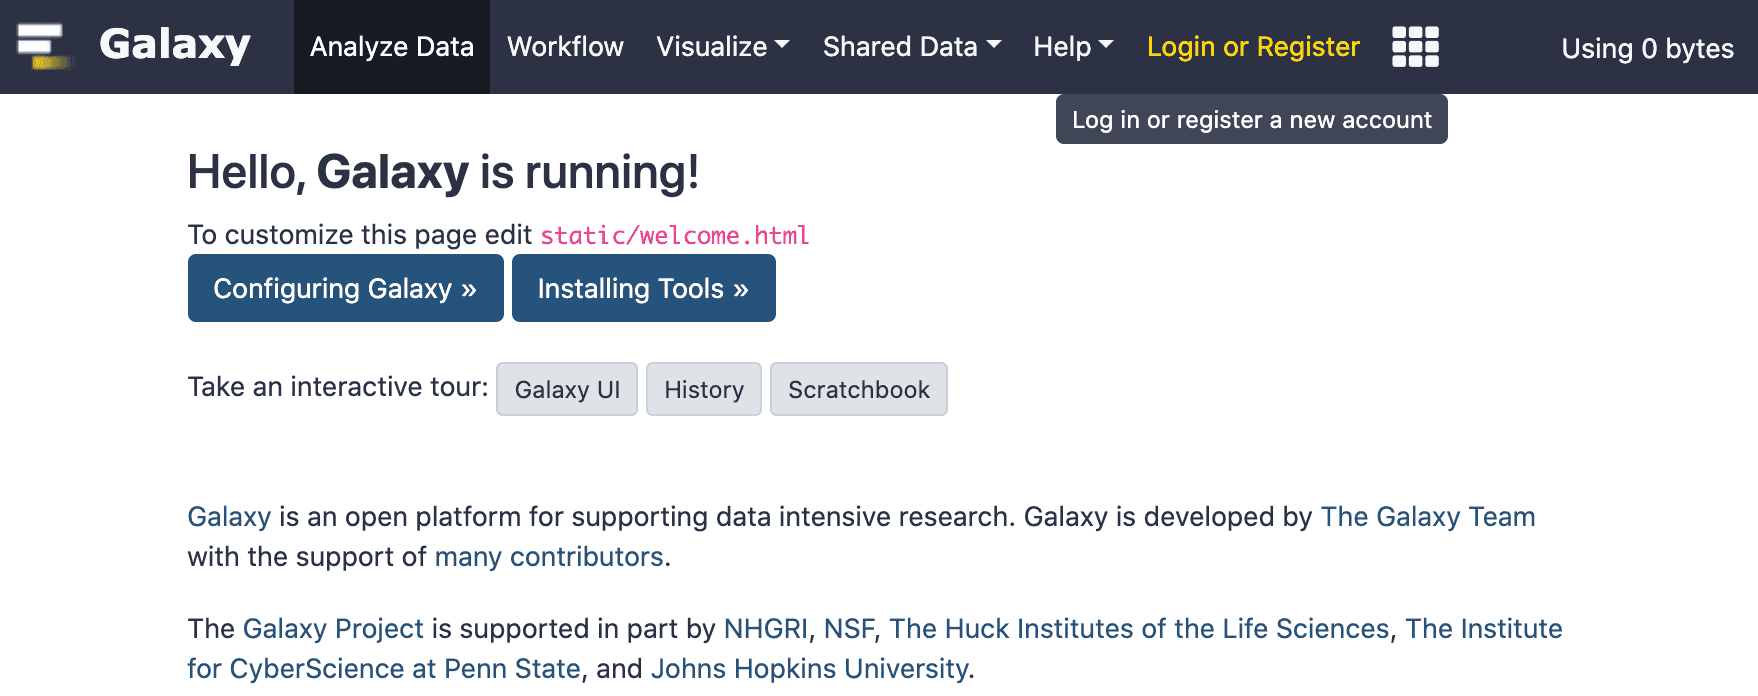Click Login or Register
This screenshot has height=696, width=1758.
(x=1252, y=47)
